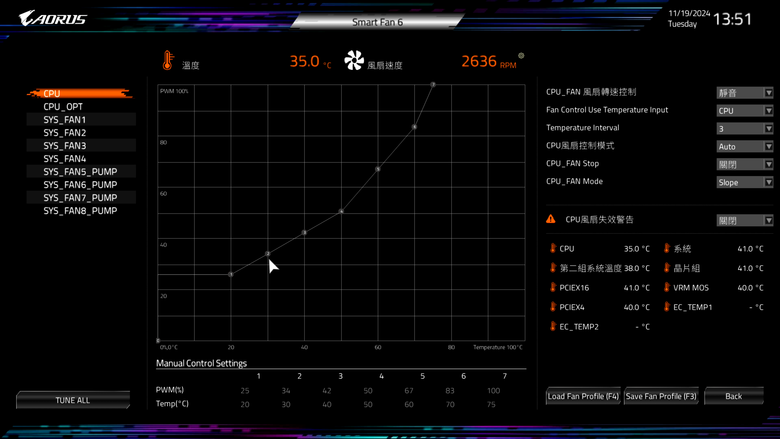Open the CPU fan control mode Auto dropdown
Screen dimensions: 780x439
745,147
